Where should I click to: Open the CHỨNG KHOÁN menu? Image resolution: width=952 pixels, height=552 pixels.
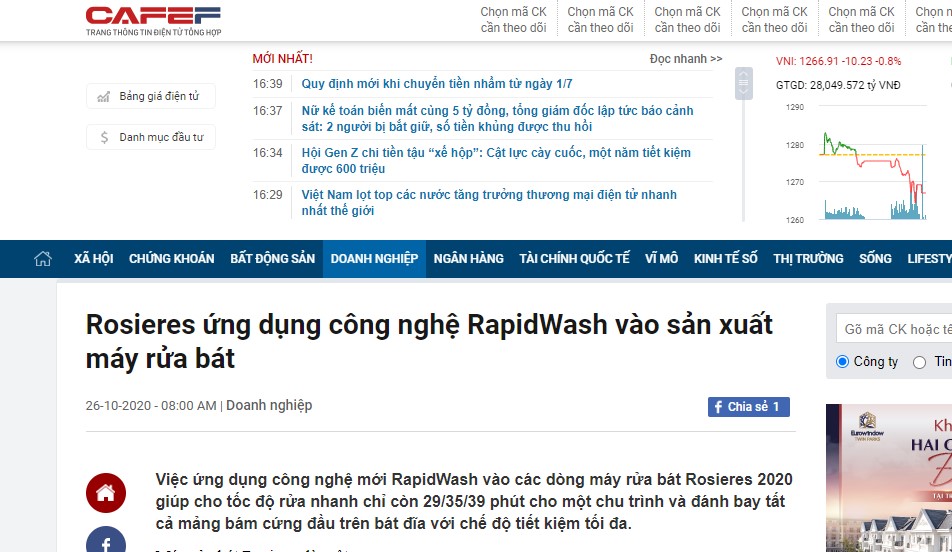pyautogui.click(x=171, y=259)
